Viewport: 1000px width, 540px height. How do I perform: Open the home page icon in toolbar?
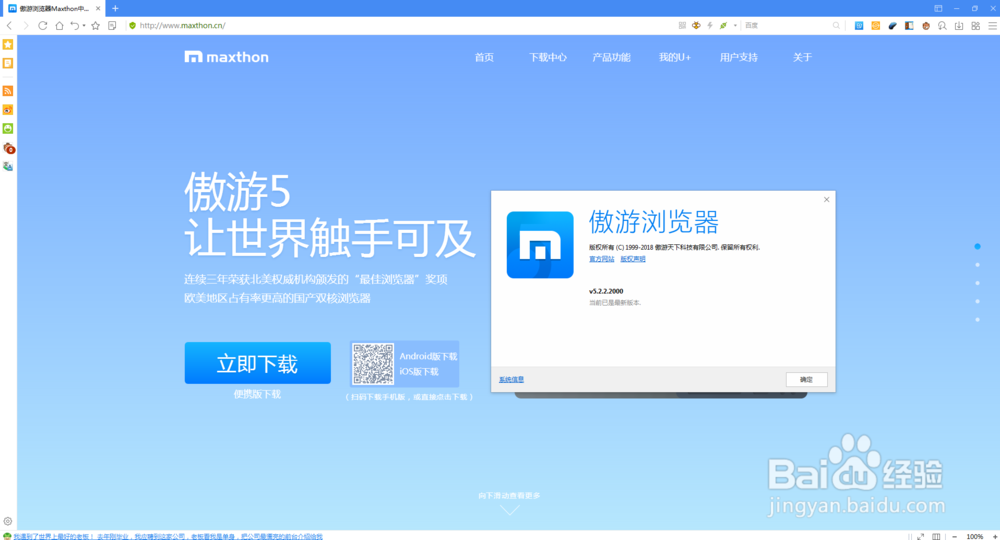click(x=59, y=26)
